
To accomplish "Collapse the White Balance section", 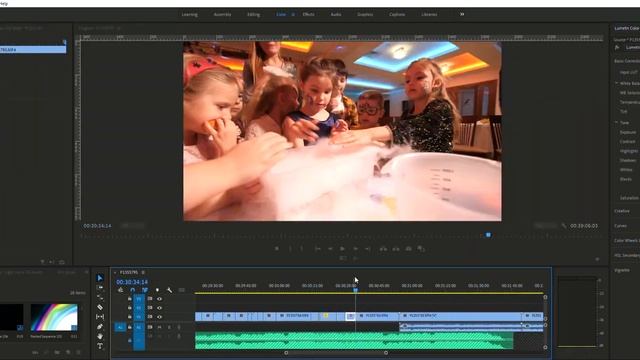I will click(617, 83).
